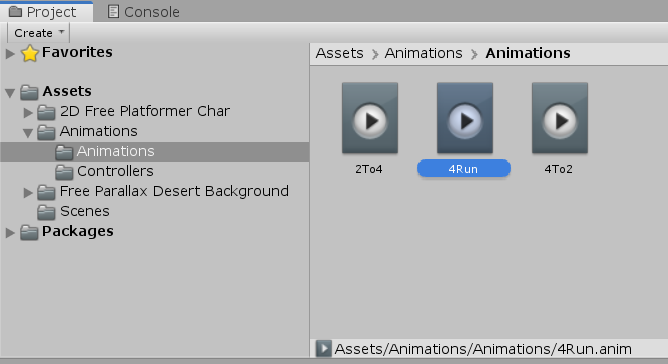668x364 pixels.
Task: Select the 4To2 animation clip icon
Action: [560, 118]
